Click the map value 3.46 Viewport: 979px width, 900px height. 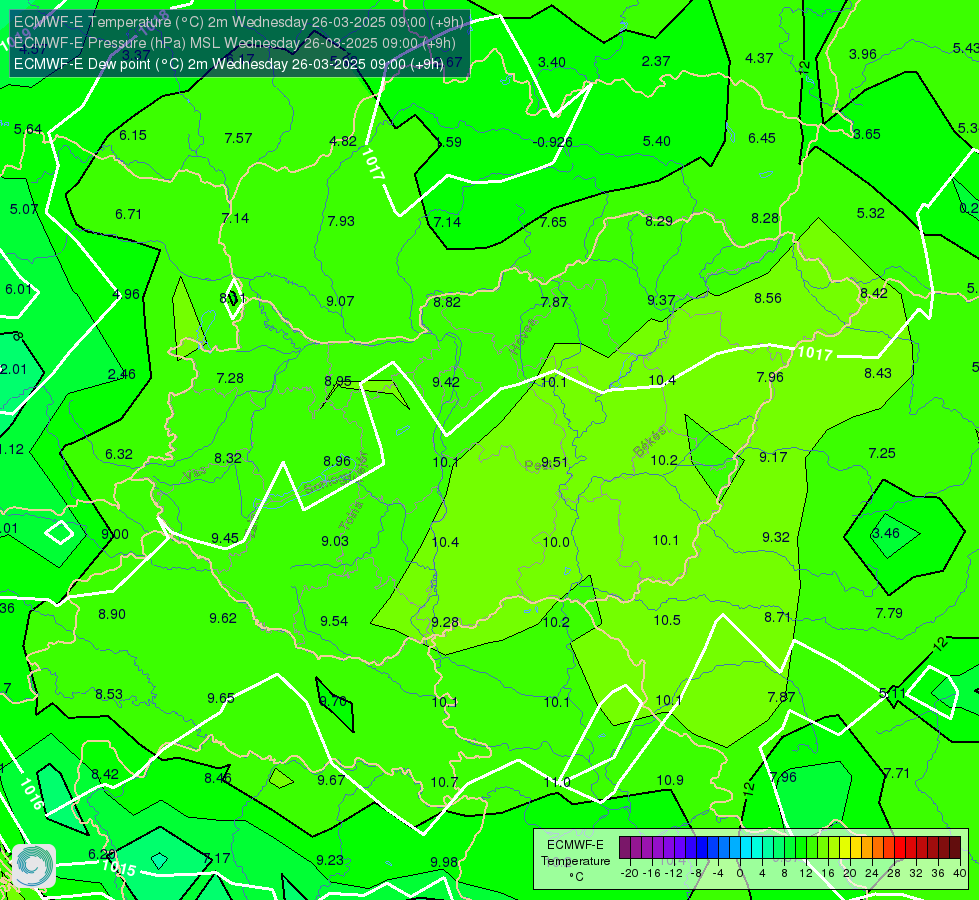(x=885, y=533)
